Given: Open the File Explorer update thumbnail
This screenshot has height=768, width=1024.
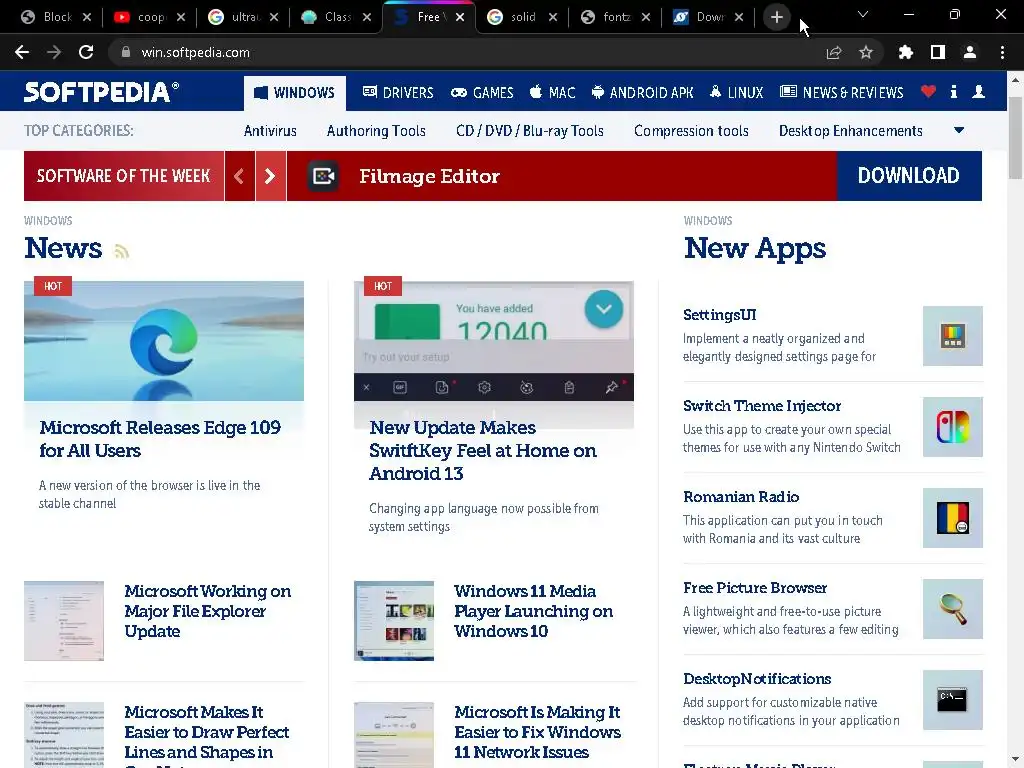Looking at the screenshot, I should point(64,621).
